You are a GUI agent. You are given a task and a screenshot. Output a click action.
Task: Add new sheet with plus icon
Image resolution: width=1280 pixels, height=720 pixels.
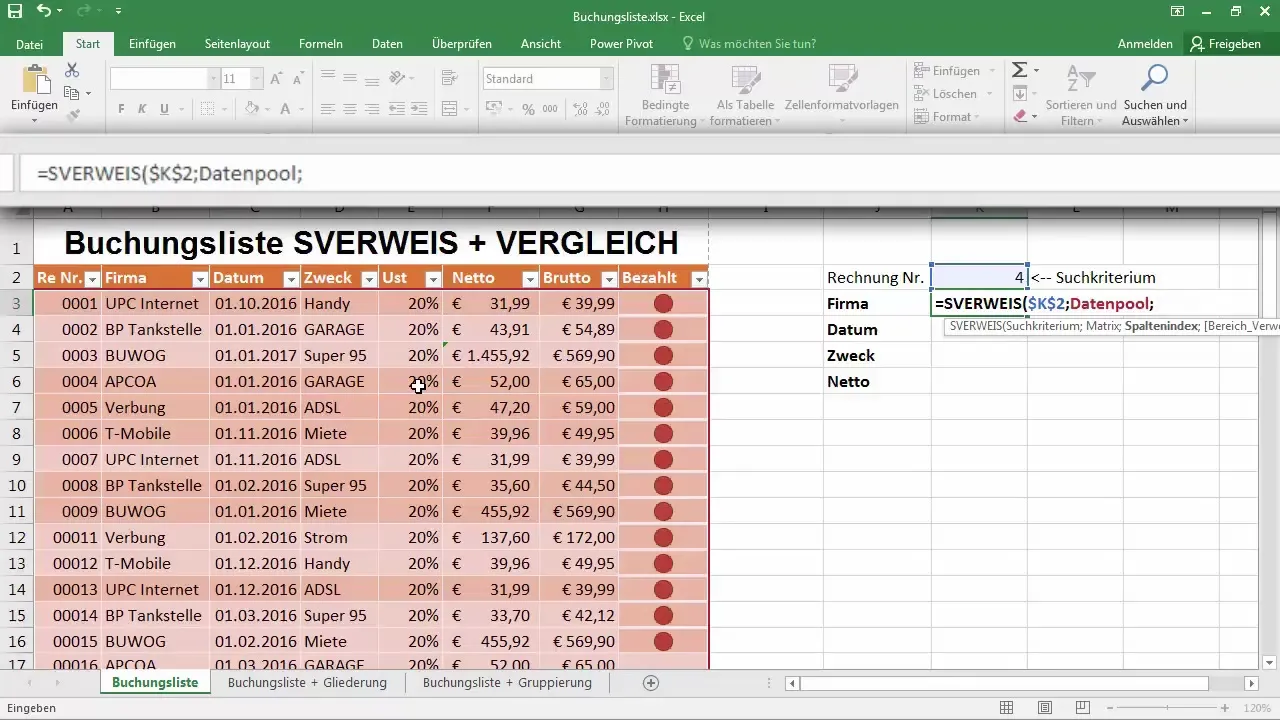pos(651,683)
